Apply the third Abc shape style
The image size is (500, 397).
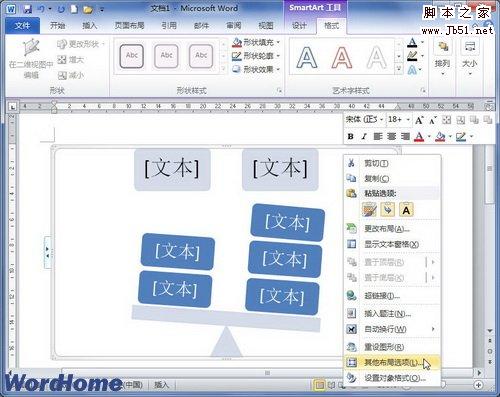(x=201, y=56)
